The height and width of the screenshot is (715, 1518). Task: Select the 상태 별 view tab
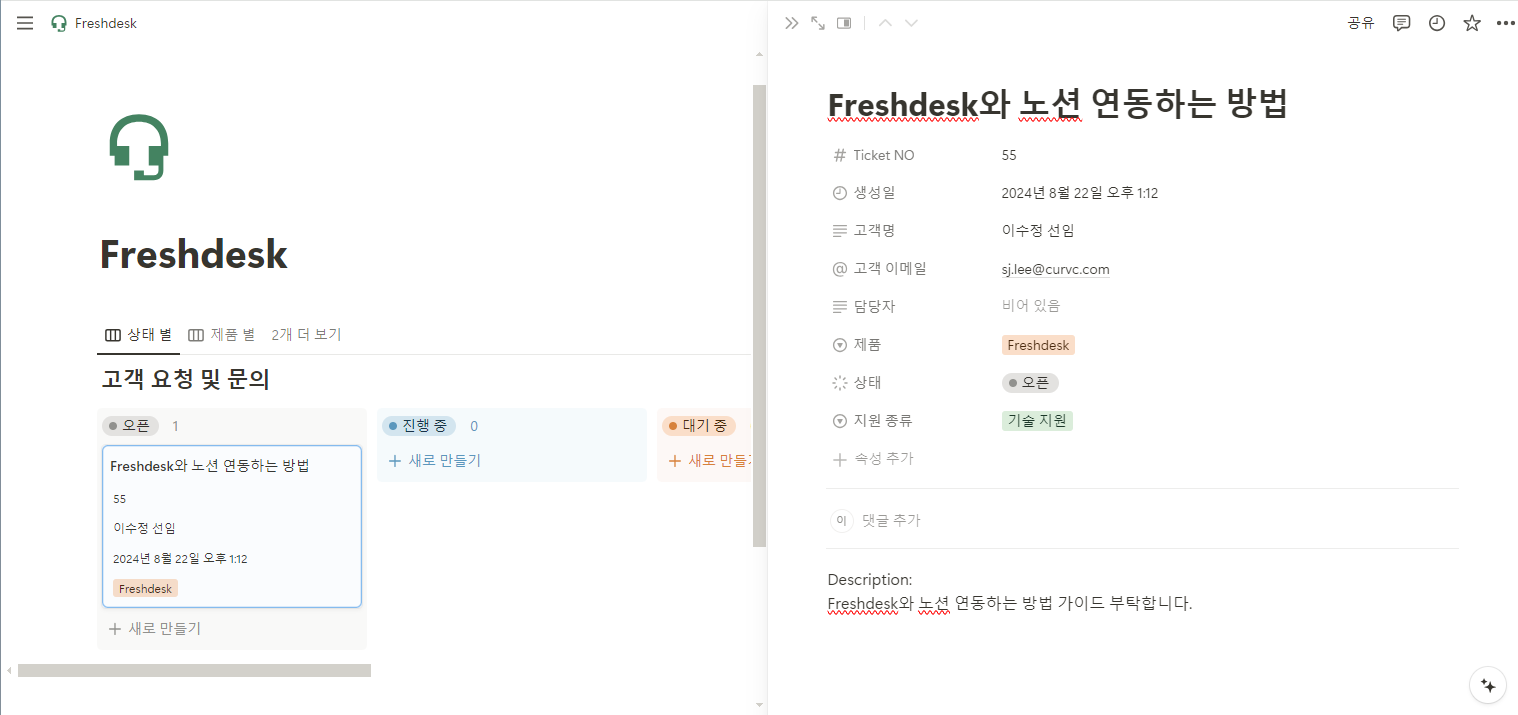click(139, 335)
